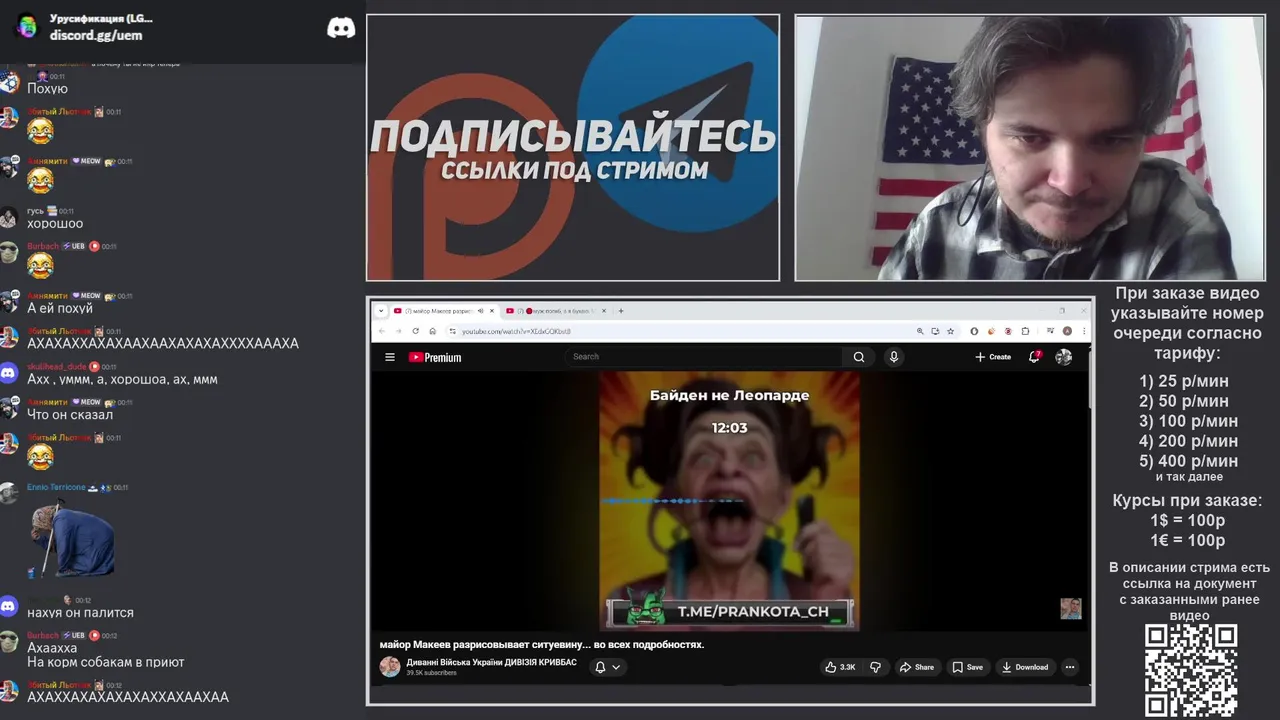Open YouTube notifications bell with badge
This screenshot has width=1280, height=720.
1035,357
